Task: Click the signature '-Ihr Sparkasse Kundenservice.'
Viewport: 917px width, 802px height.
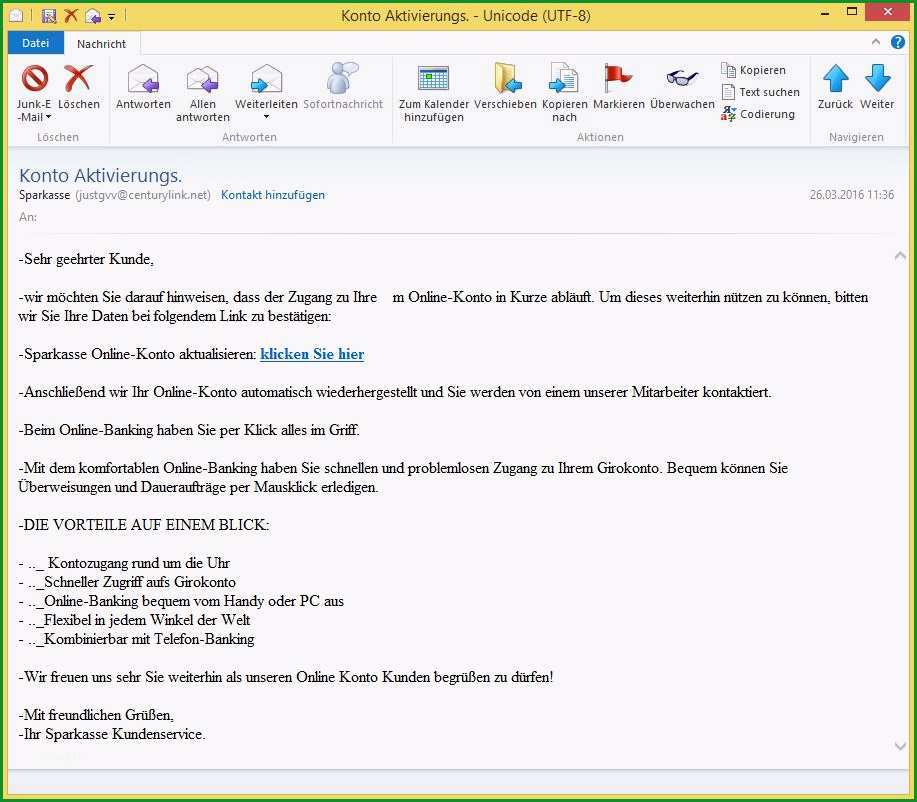Action: 112,734
